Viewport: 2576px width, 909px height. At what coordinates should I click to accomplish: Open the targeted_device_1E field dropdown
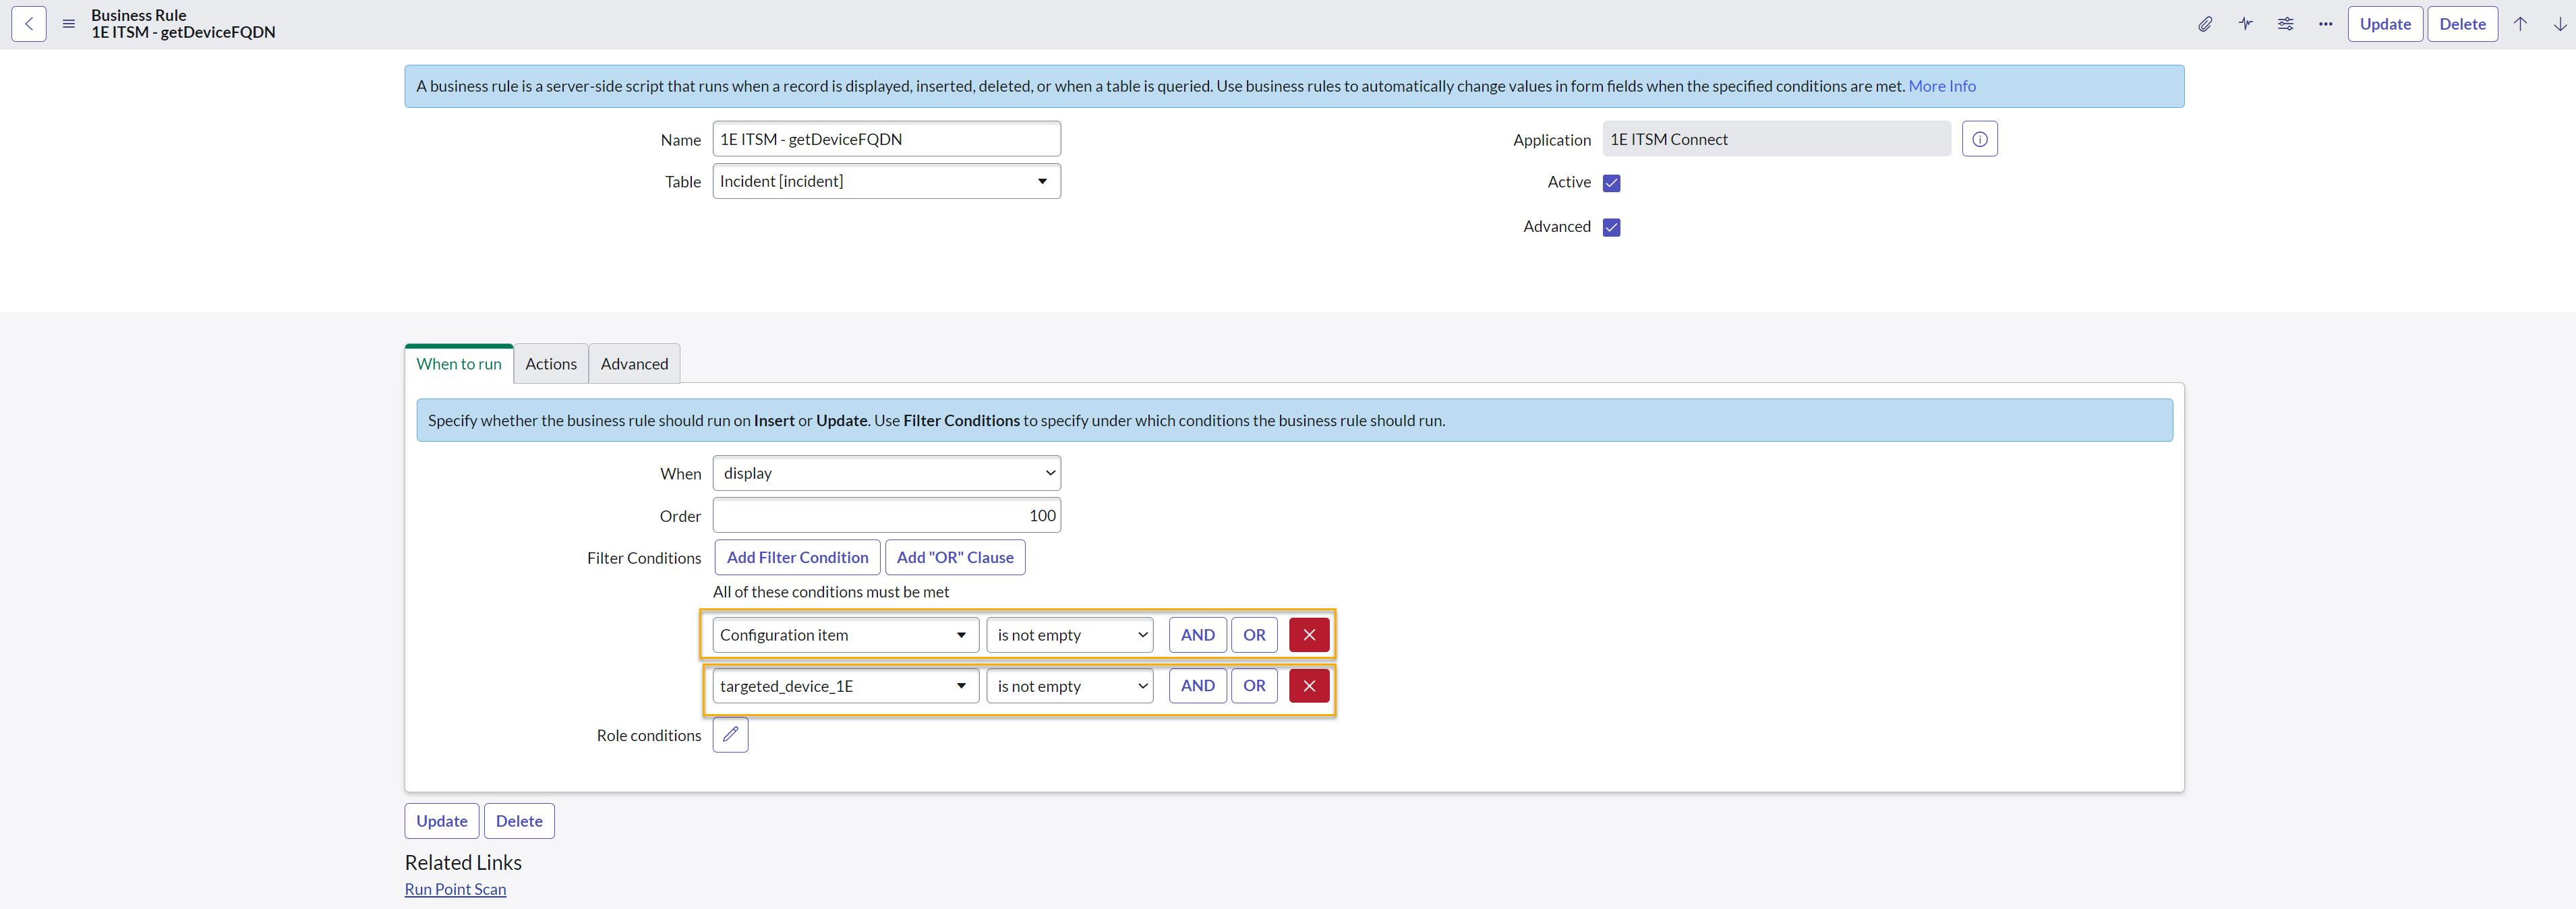[845, 686]
